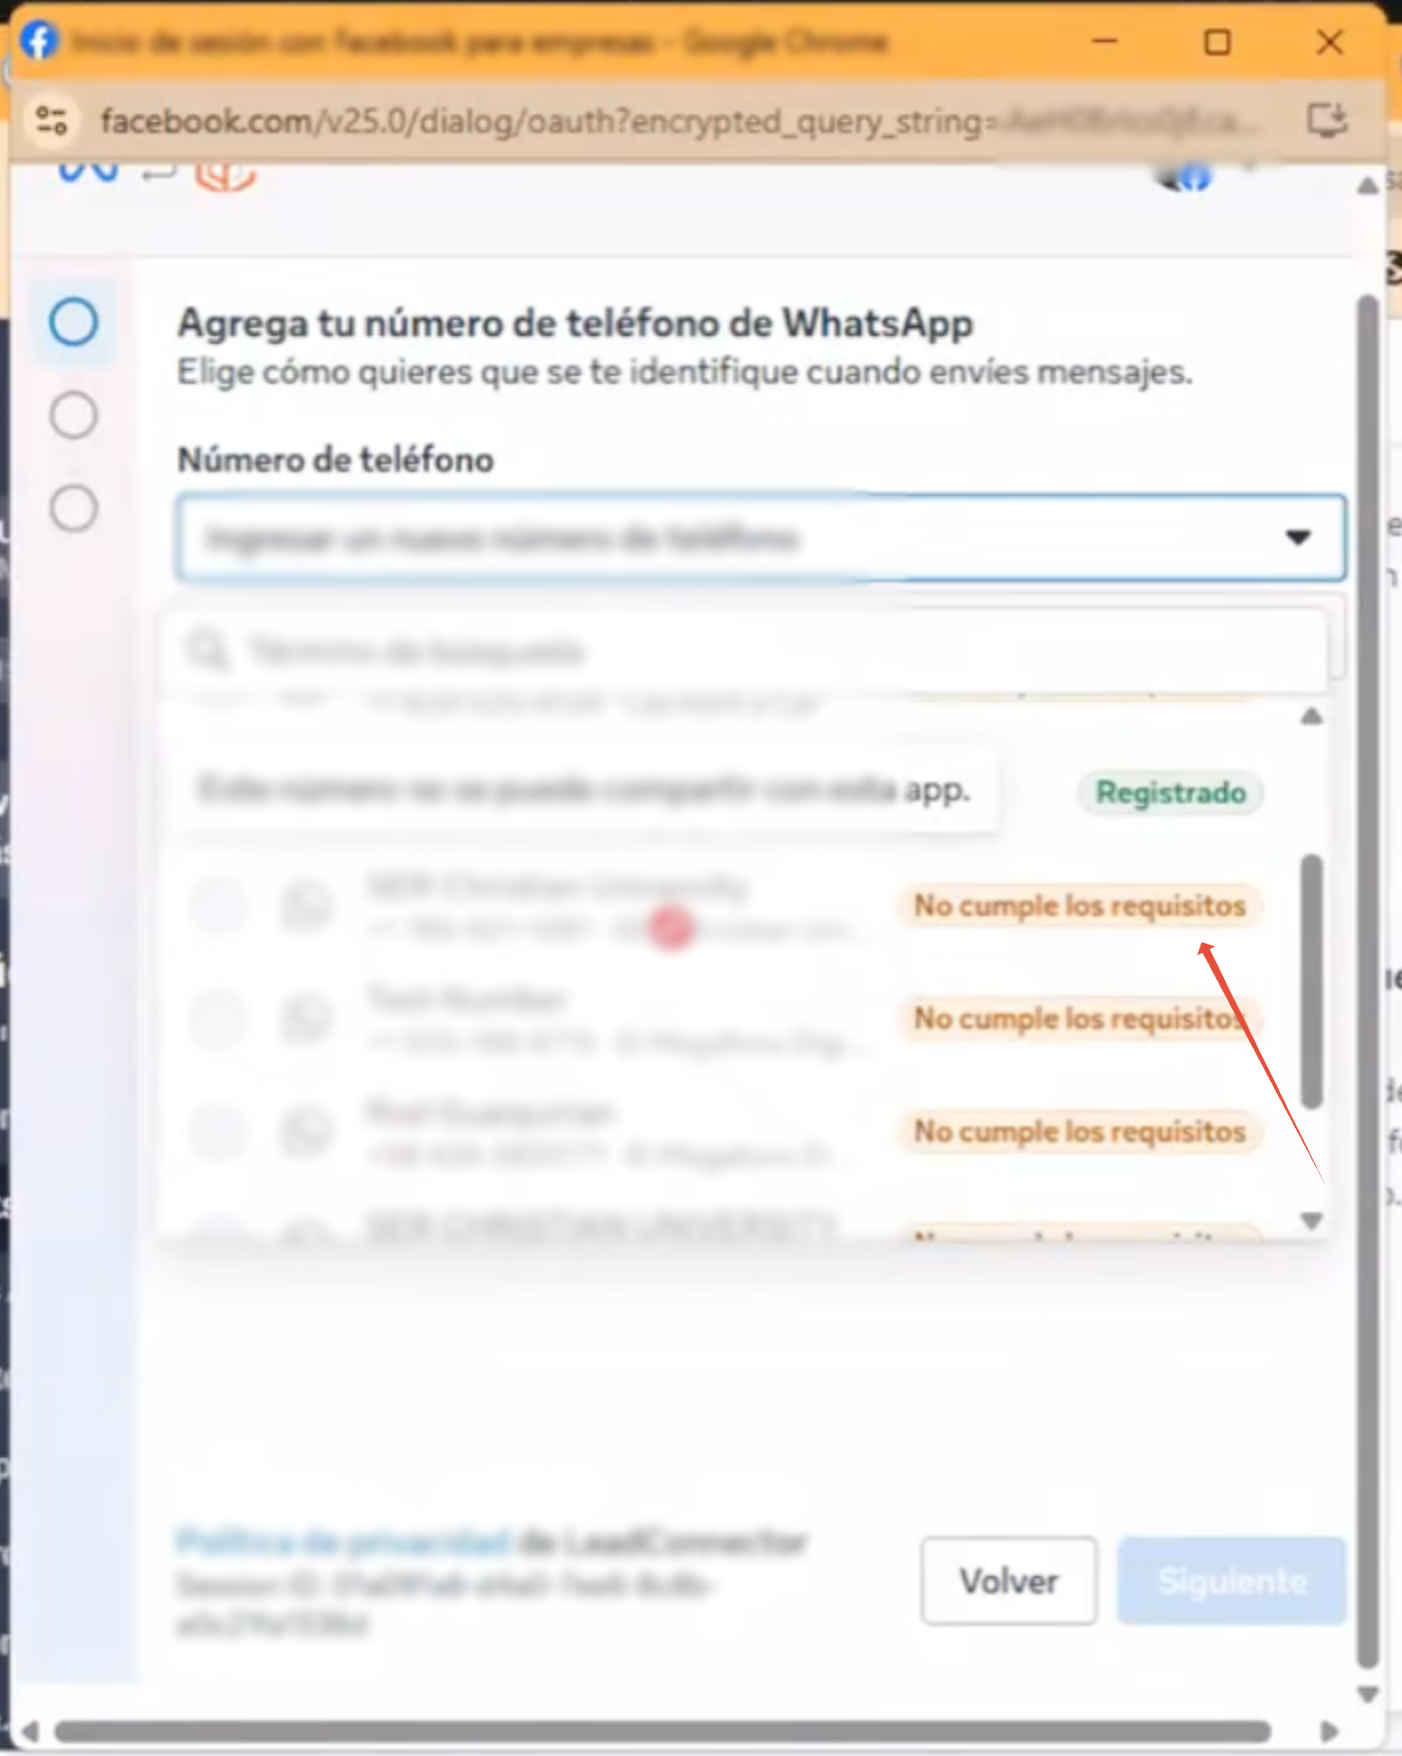Click the install app icon in address bar

point(1328,121)
